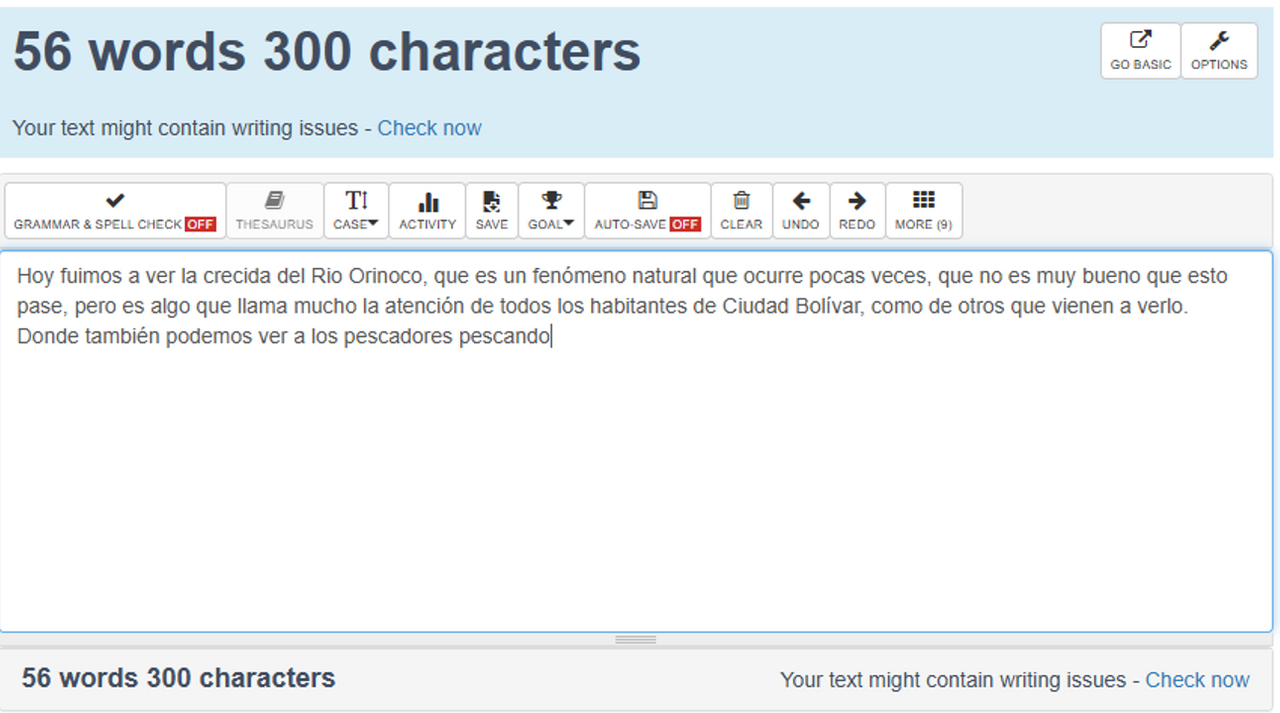Image resolution: width=1280 pixels, height=713 pixels.
Task: Follow the top Check now link
Action: [429, 128]
